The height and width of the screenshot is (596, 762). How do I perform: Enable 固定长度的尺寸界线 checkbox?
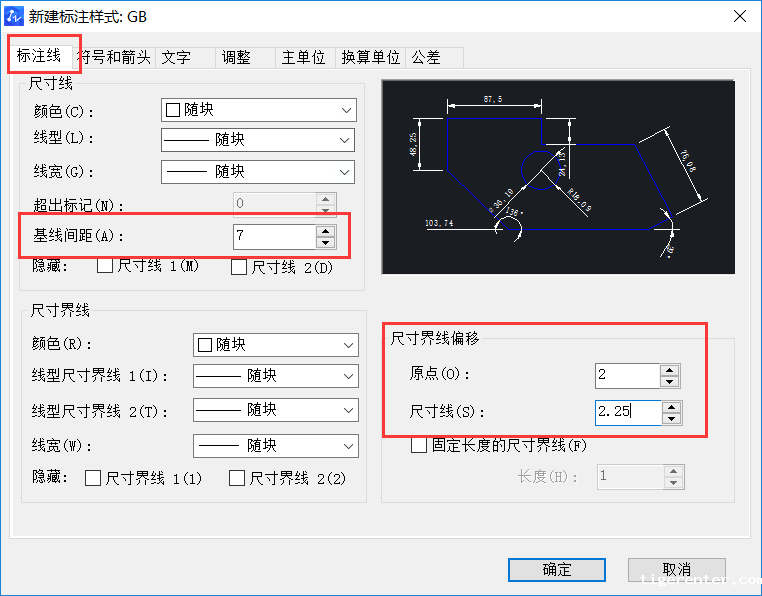click(420, 446)
